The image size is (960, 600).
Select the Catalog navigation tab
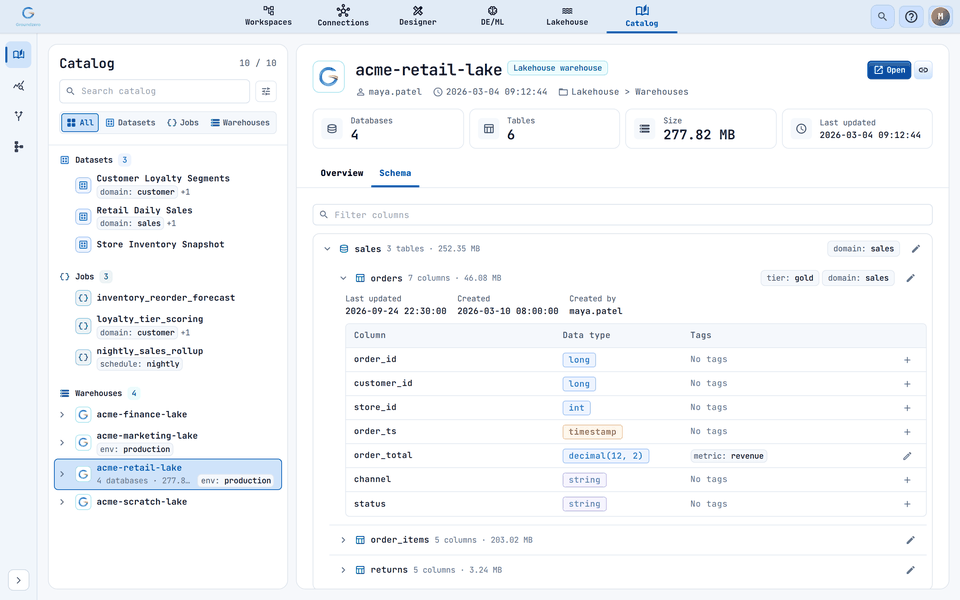coord(642,17)
